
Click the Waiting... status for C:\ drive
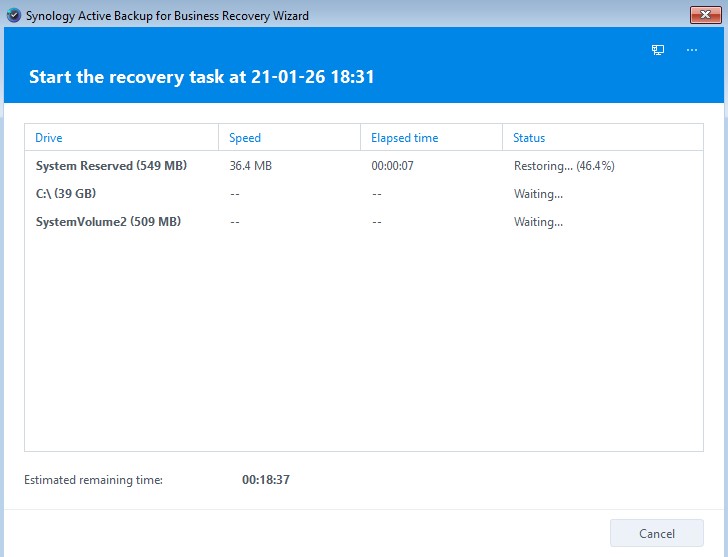coord(538,194)
